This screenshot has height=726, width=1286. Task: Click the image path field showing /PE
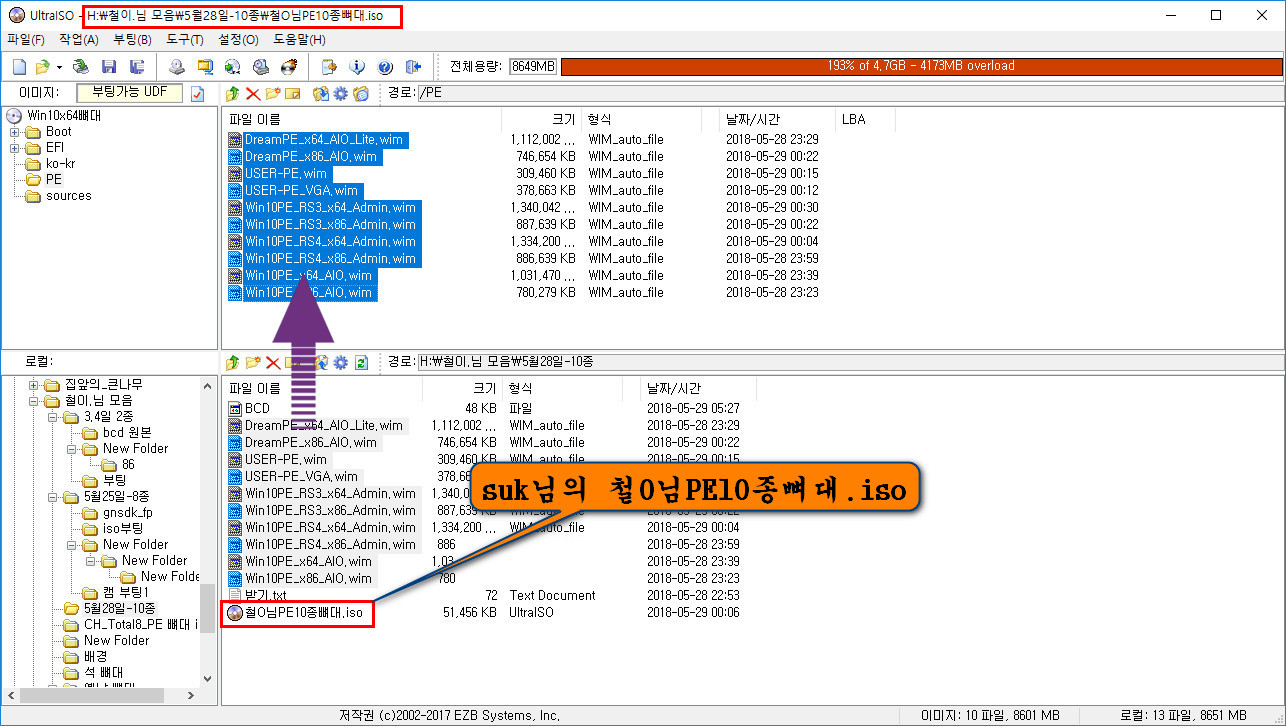(849, 93)
